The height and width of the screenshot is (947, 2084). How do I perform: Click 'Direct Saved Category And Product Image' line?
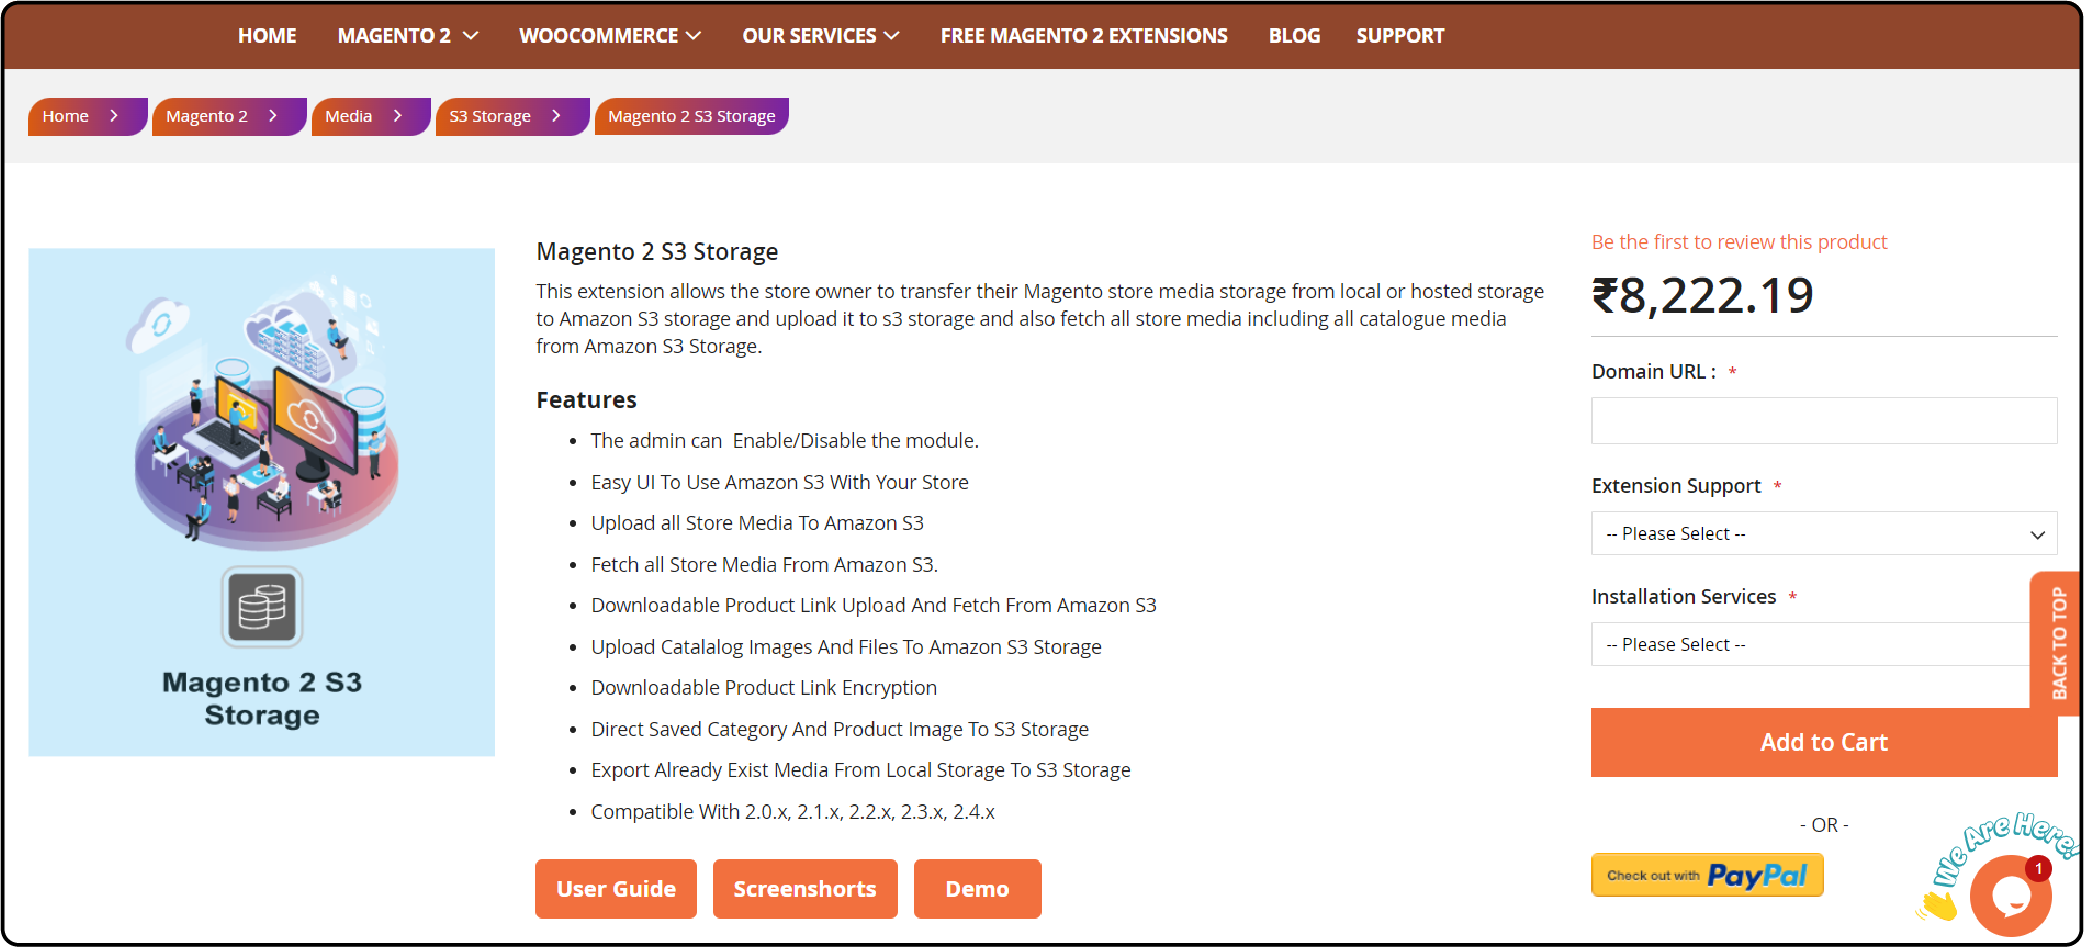pyautogui.click(x=840, y=729)
